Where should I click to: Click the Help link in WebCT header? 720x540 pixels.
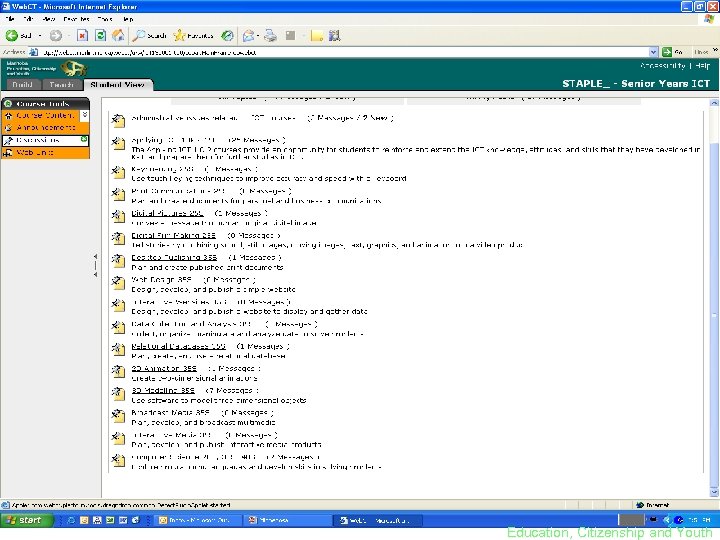tap(702, 66)
